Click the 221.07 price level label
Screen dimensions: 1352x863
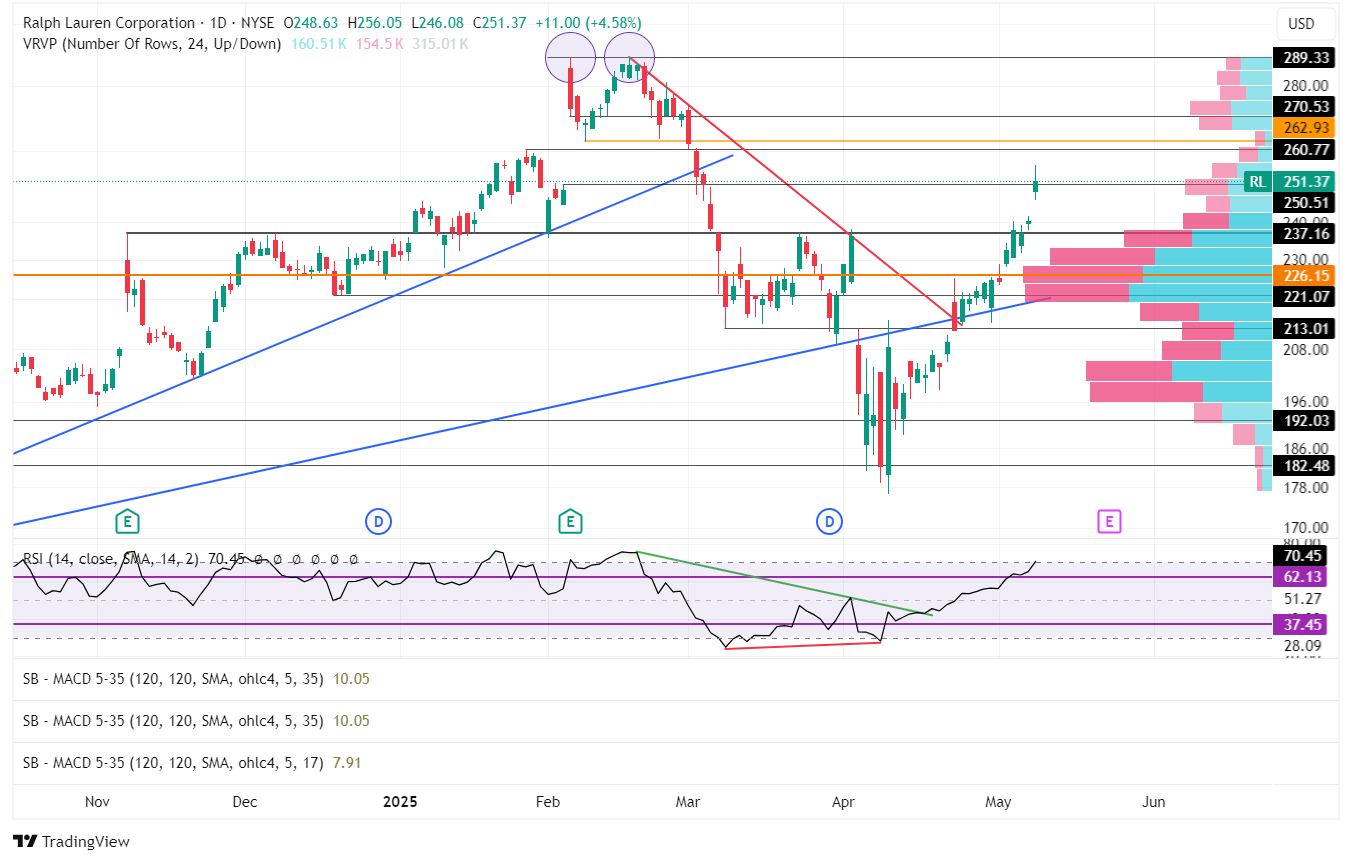click(1302, 296)
